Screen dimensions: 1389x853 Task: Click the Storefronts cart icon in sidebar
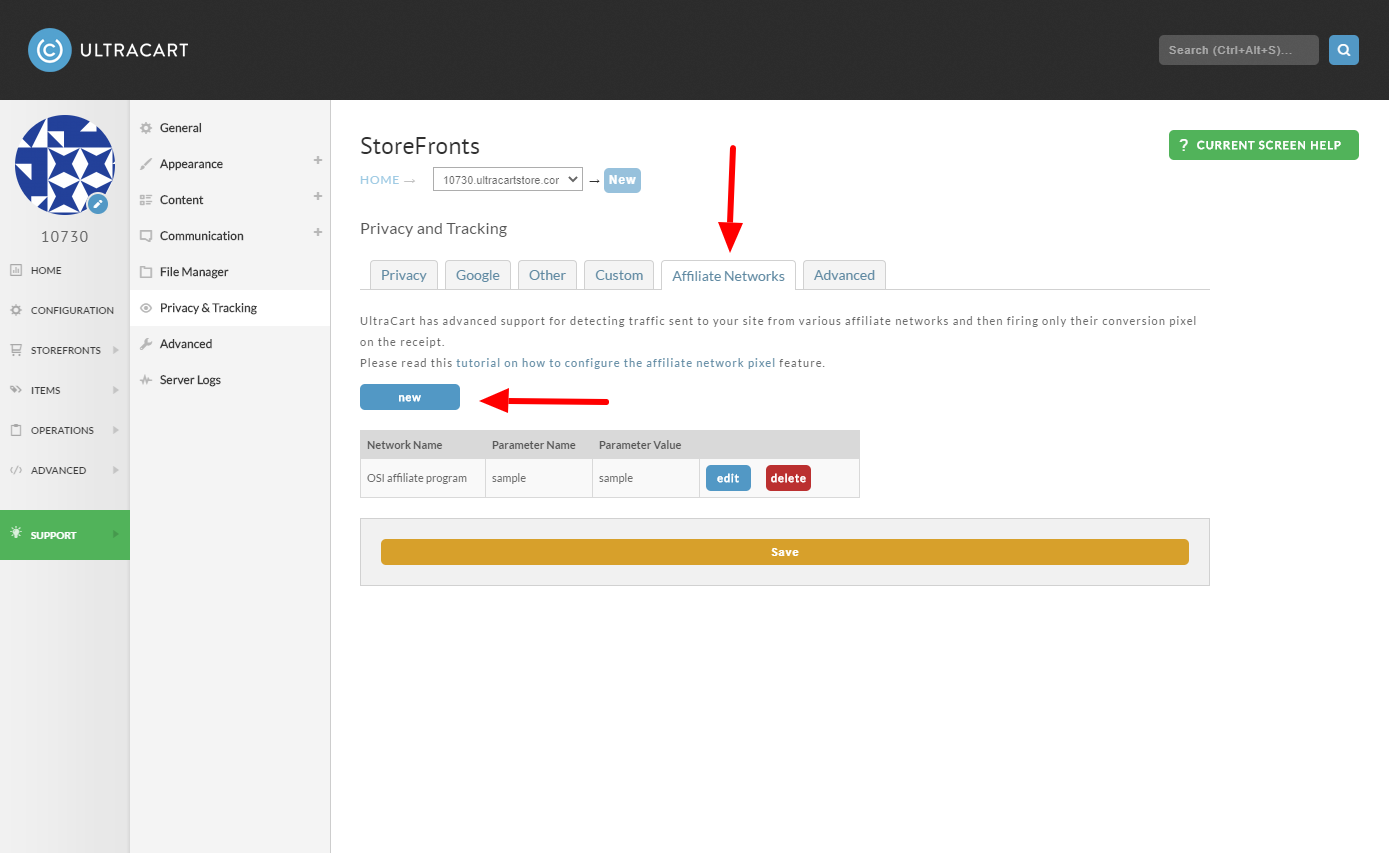(x=16, y=350)
